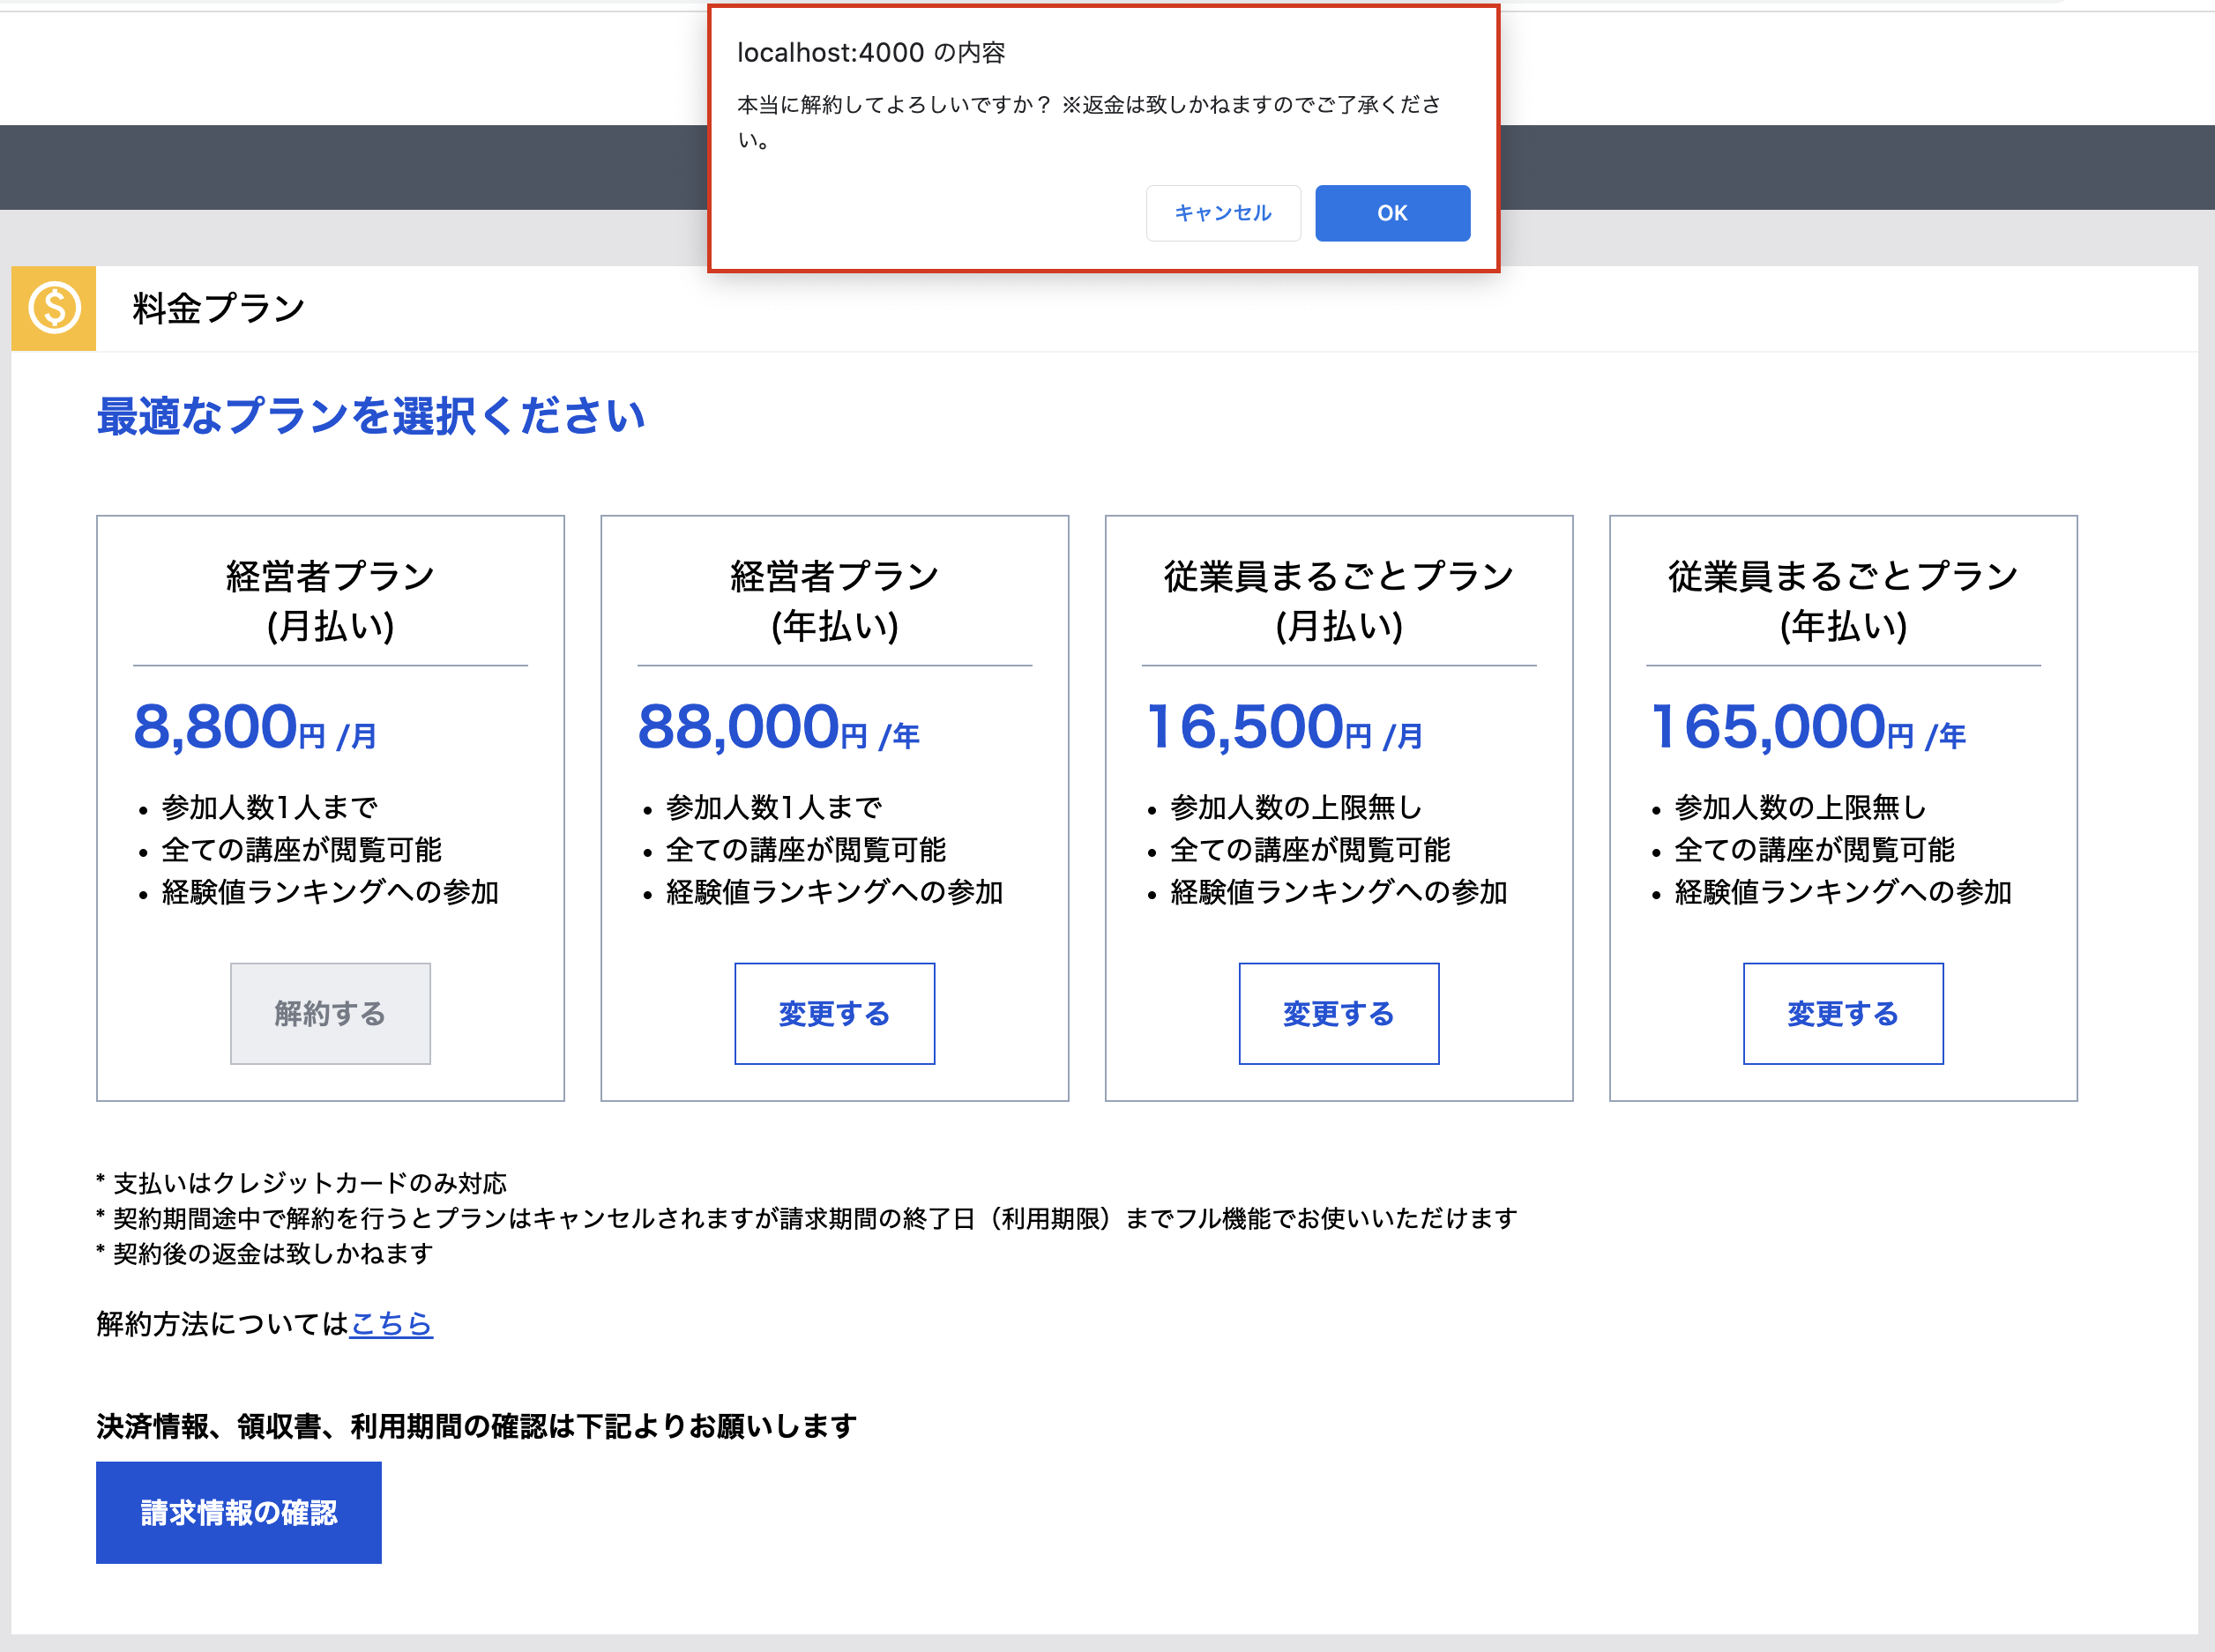This screenshot has height=1652, width=2215.
Task: Open the こちら cancellation method link
Action: click(391, 1323)
